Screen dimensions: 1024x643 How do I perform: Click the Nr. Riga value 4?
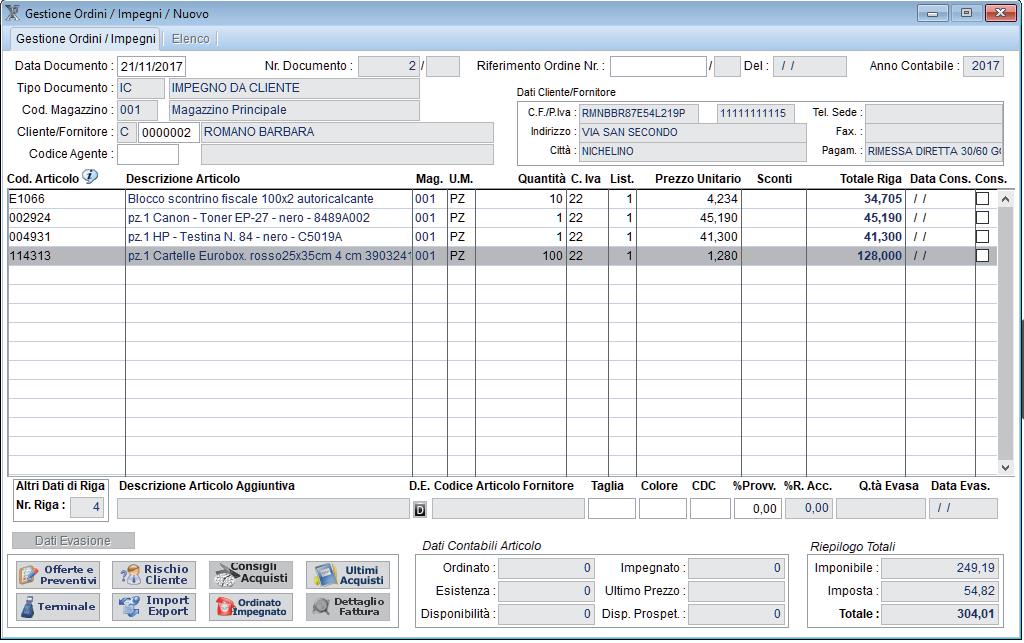(87, 507)
